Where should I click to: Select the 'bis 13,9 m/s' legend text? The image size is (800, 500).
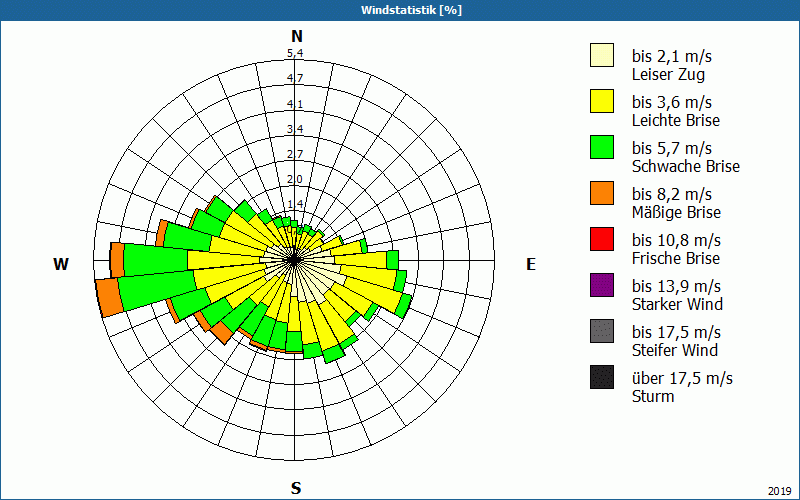676,286
